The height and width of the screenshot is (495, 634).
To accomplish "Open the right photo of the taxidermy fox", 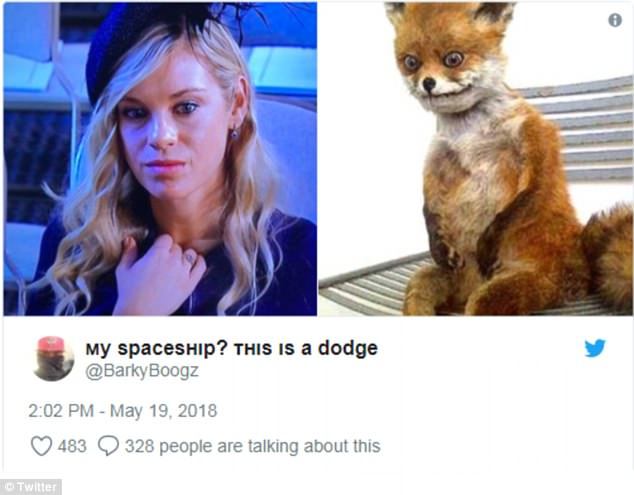I will [476, 159].
